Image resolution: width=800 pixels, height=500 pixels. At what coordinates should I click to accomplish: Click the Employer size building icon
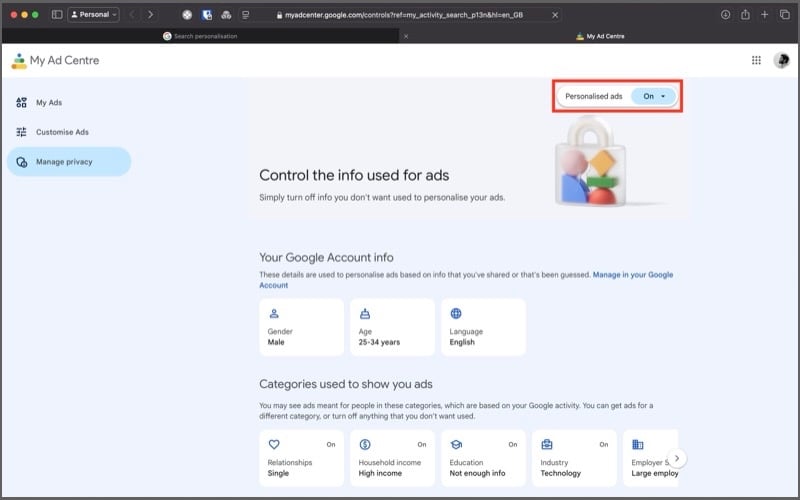(638, 444)
